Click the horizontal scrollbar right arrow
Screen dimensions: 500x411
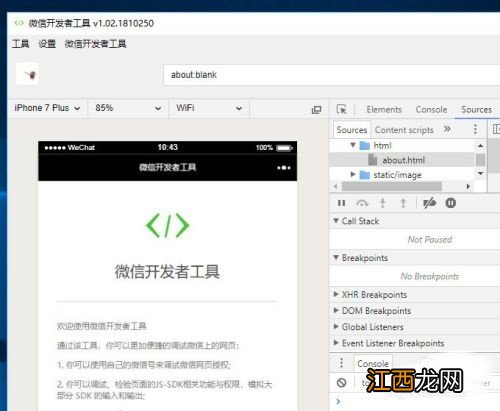468,186
